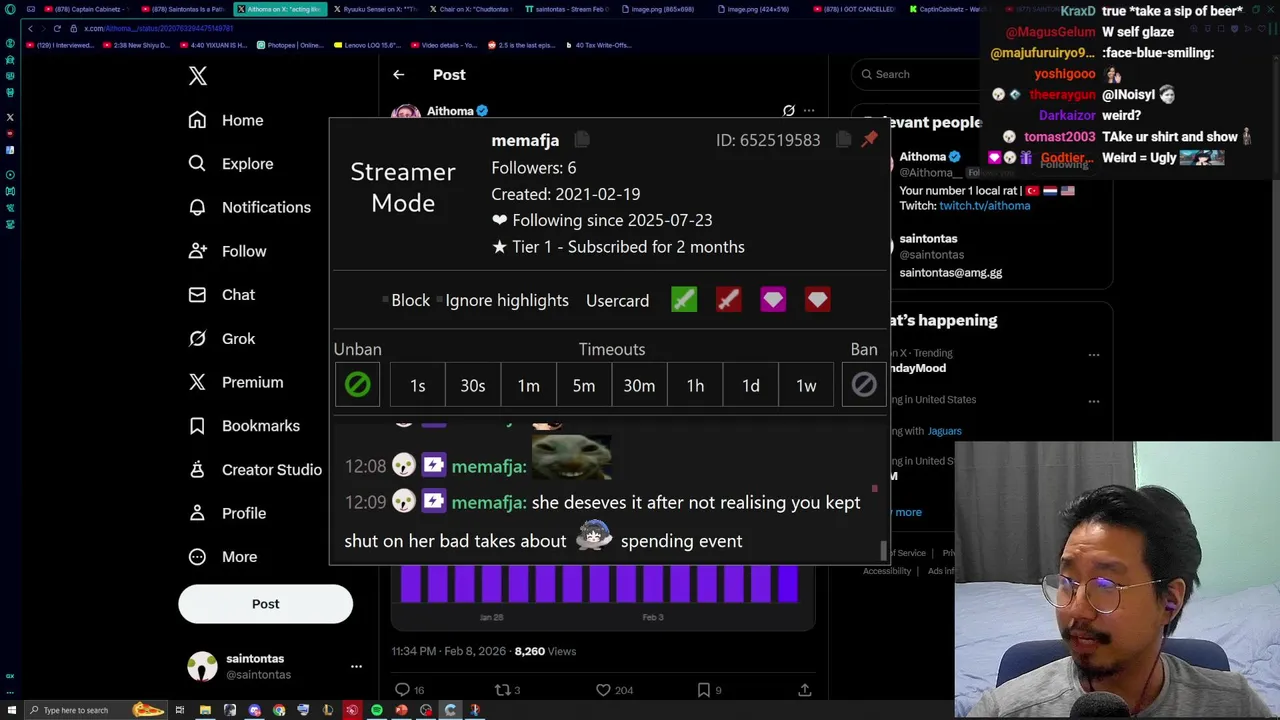Click the Grok icon on Aithoma's post
This screenshot has width=1280, height=720.
coord(789,111)
